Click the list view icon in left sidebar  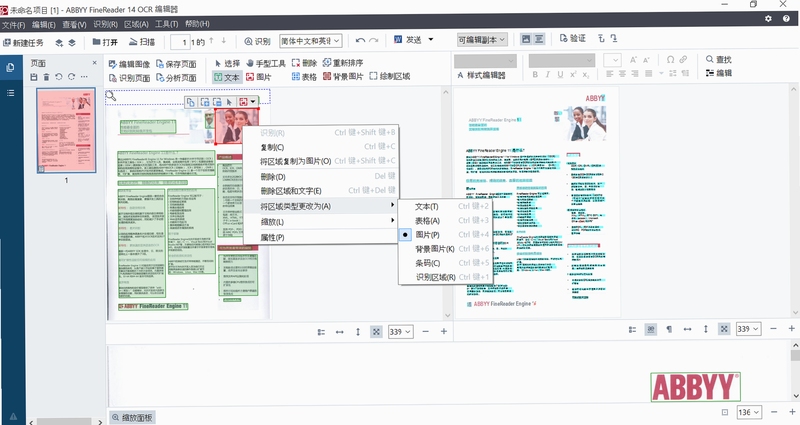pos(10,93)
